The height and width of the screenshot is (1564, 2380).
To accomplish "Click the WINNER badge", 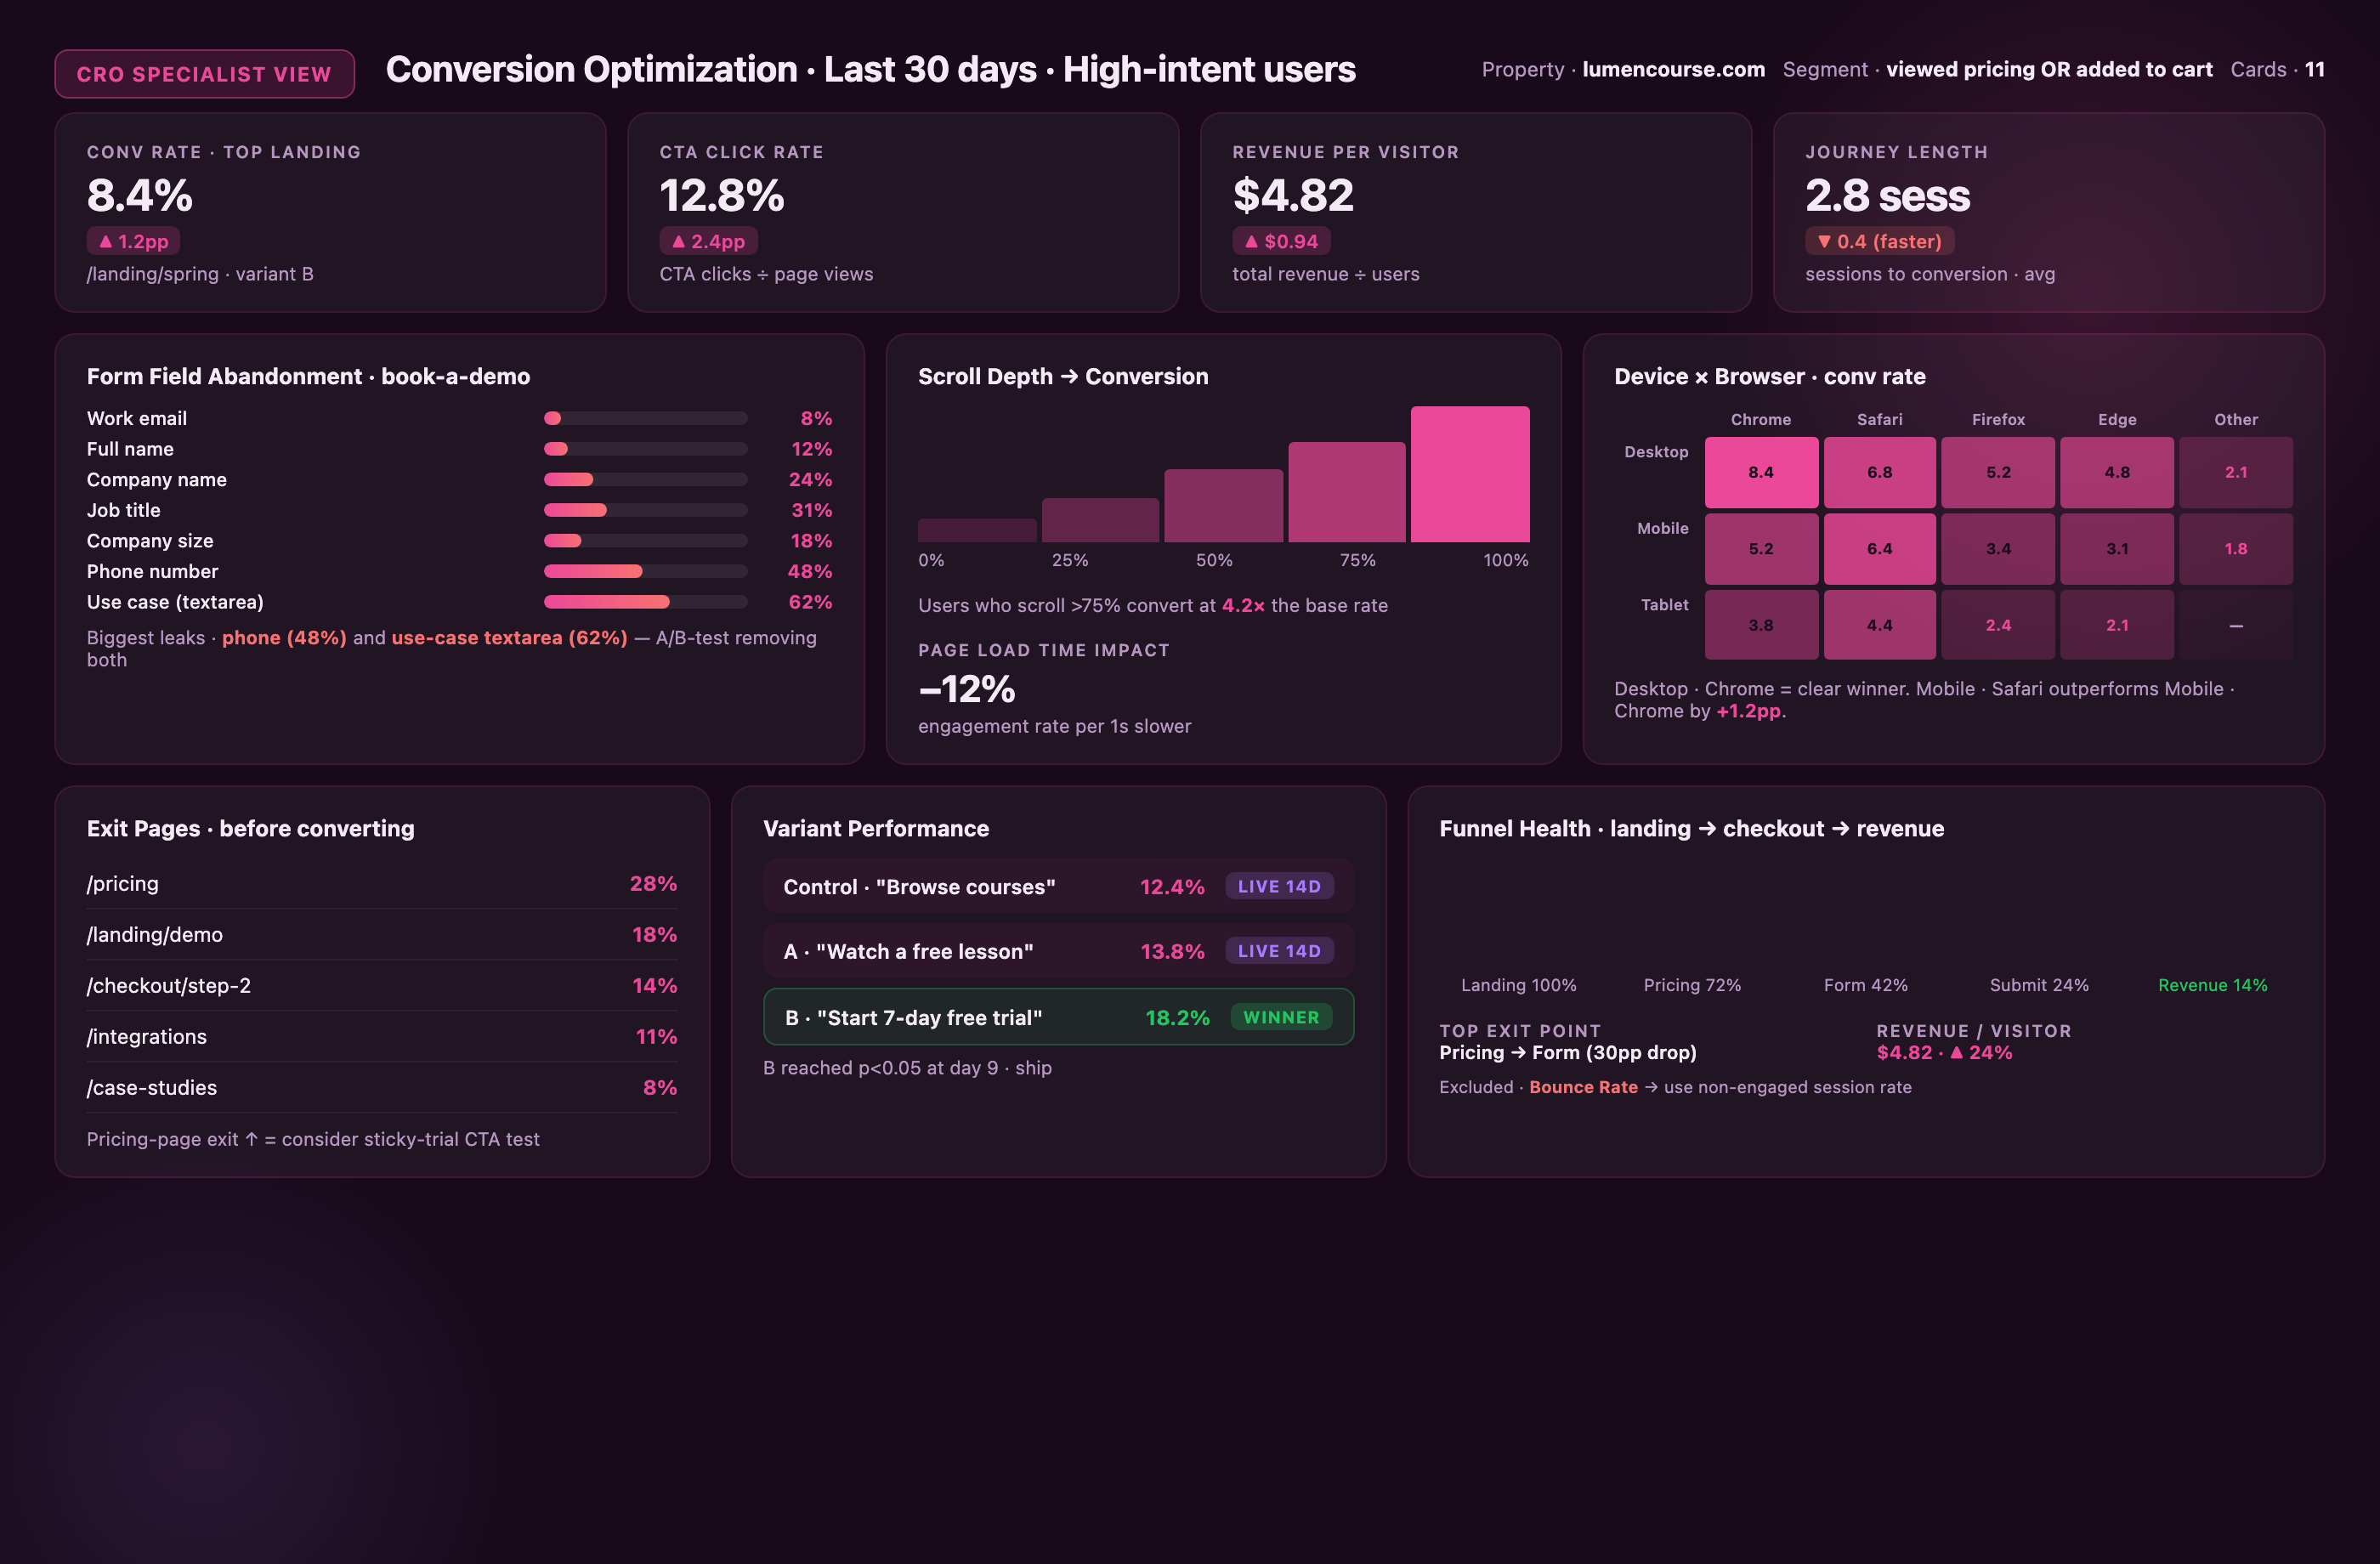I will pyautogui.click(x=1281, y=1017).
